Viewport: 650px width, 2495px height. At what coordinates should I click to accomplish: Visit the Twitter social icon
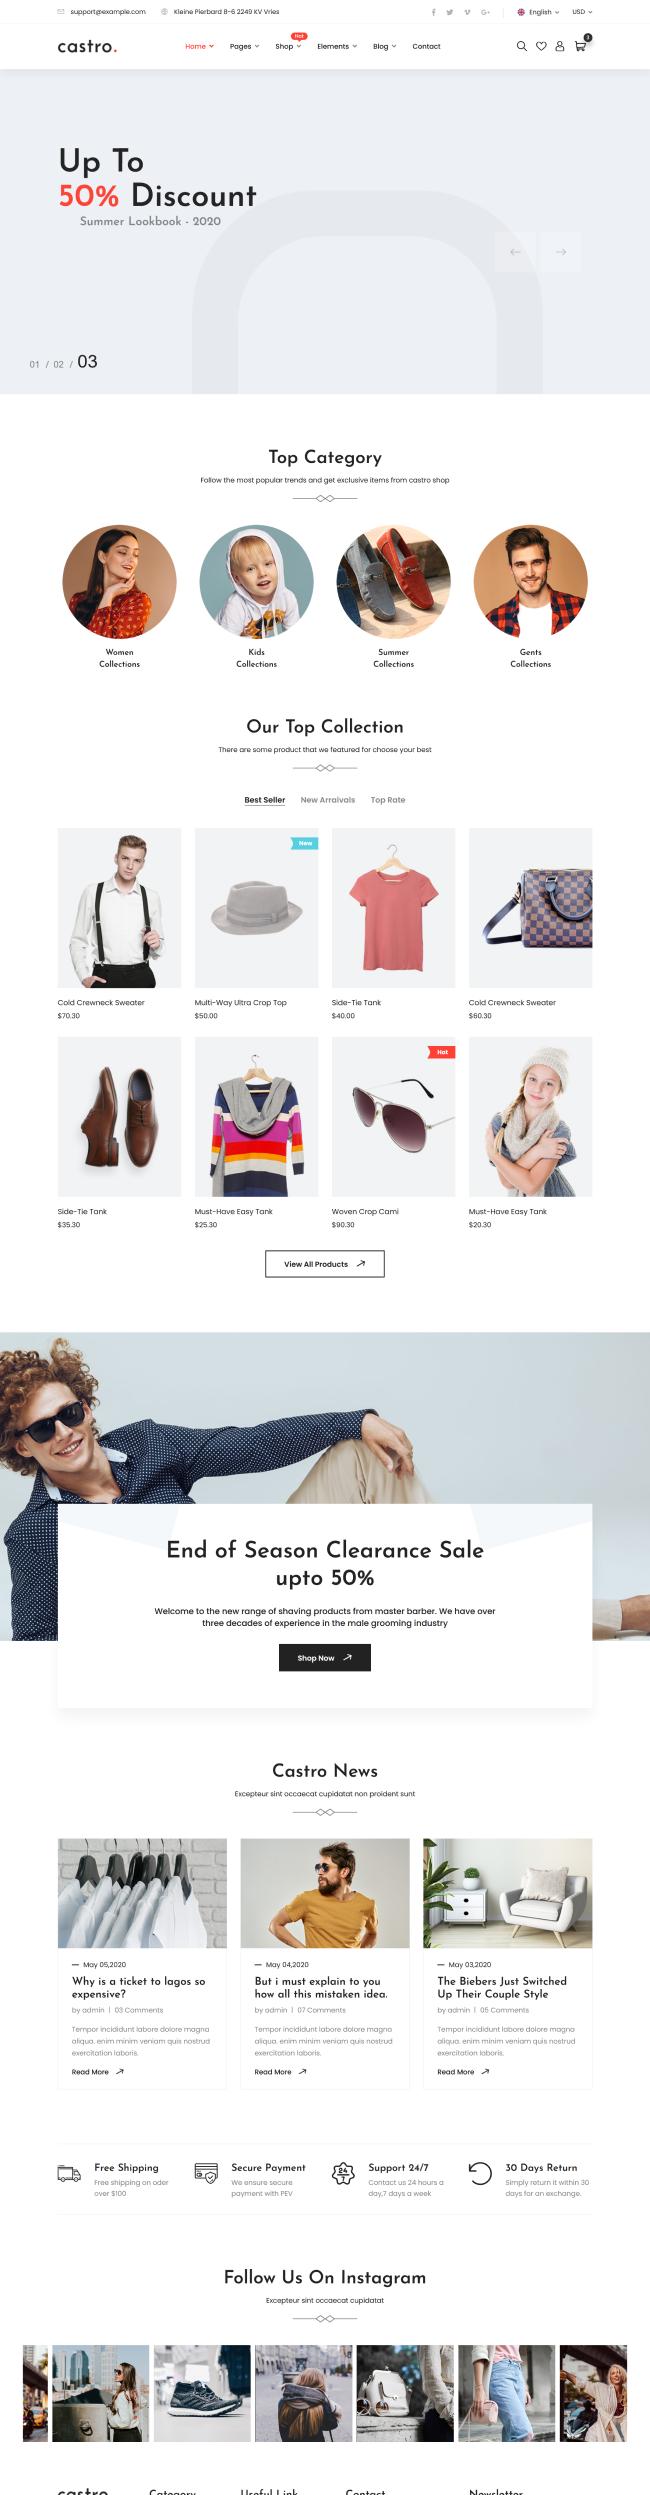[450, 12]
